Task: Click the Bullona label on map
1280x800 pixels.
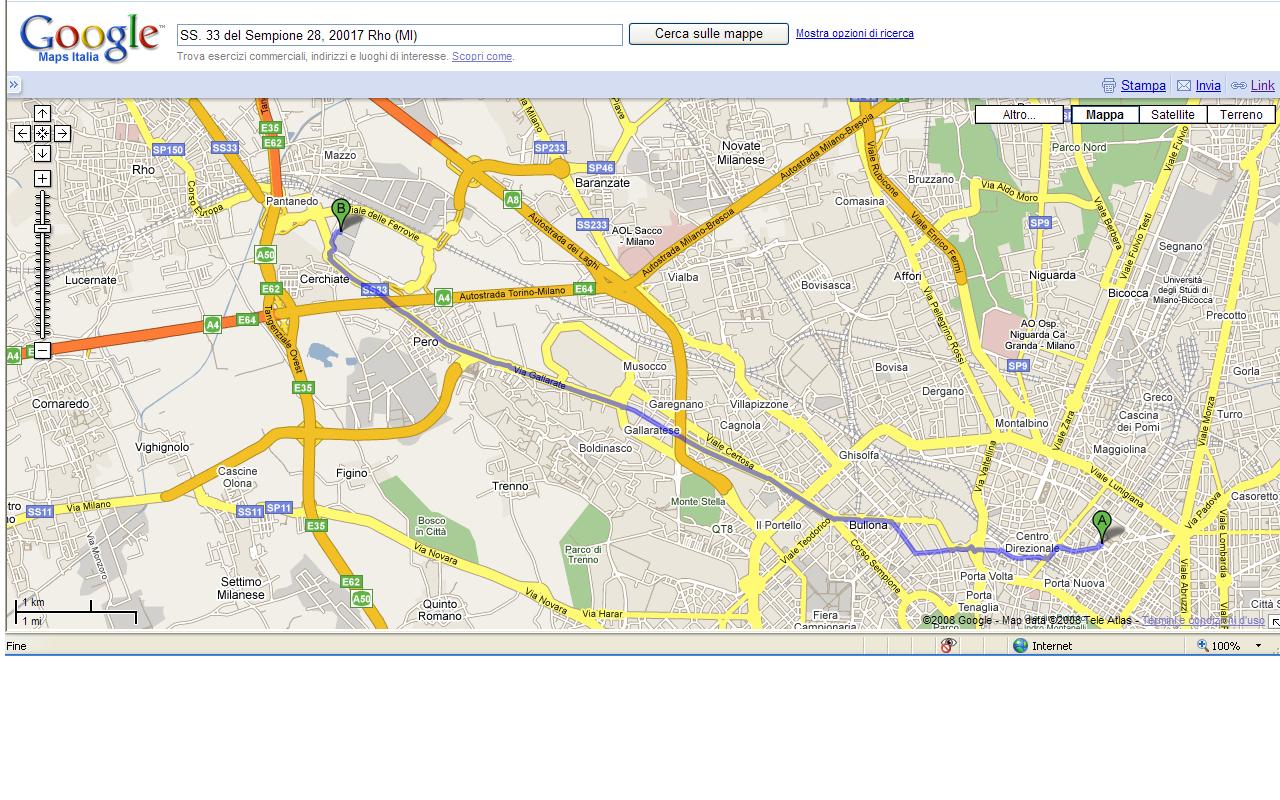Action: (868, 525)
